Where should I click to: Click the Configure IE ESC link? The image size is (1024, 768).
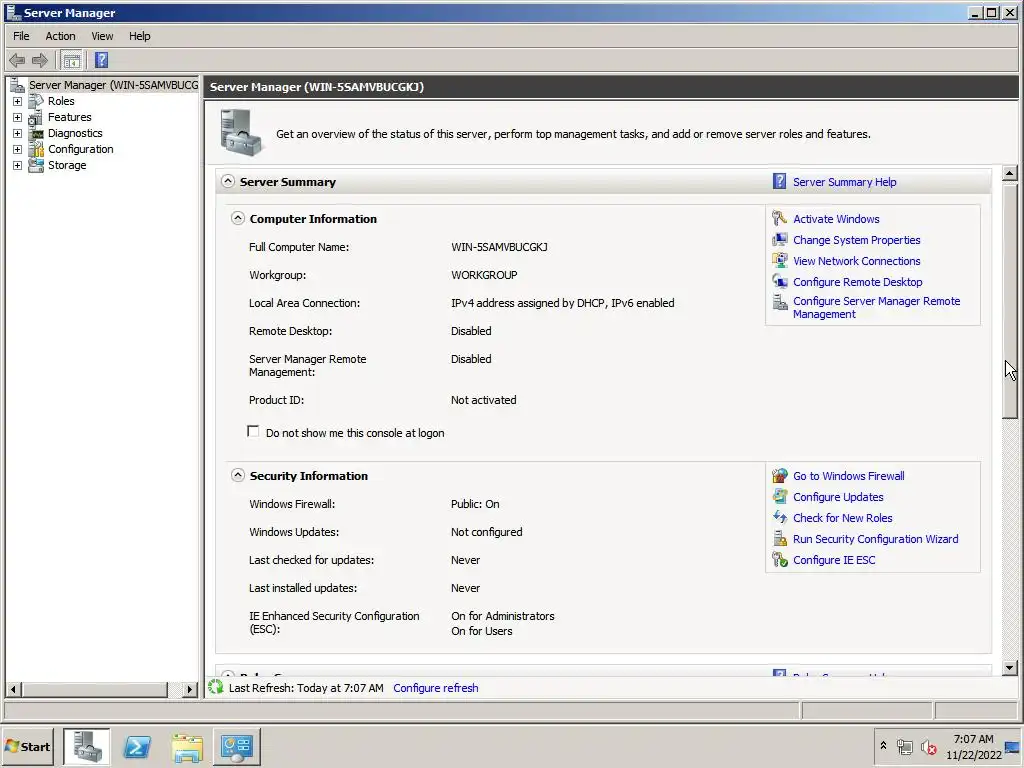834,560
